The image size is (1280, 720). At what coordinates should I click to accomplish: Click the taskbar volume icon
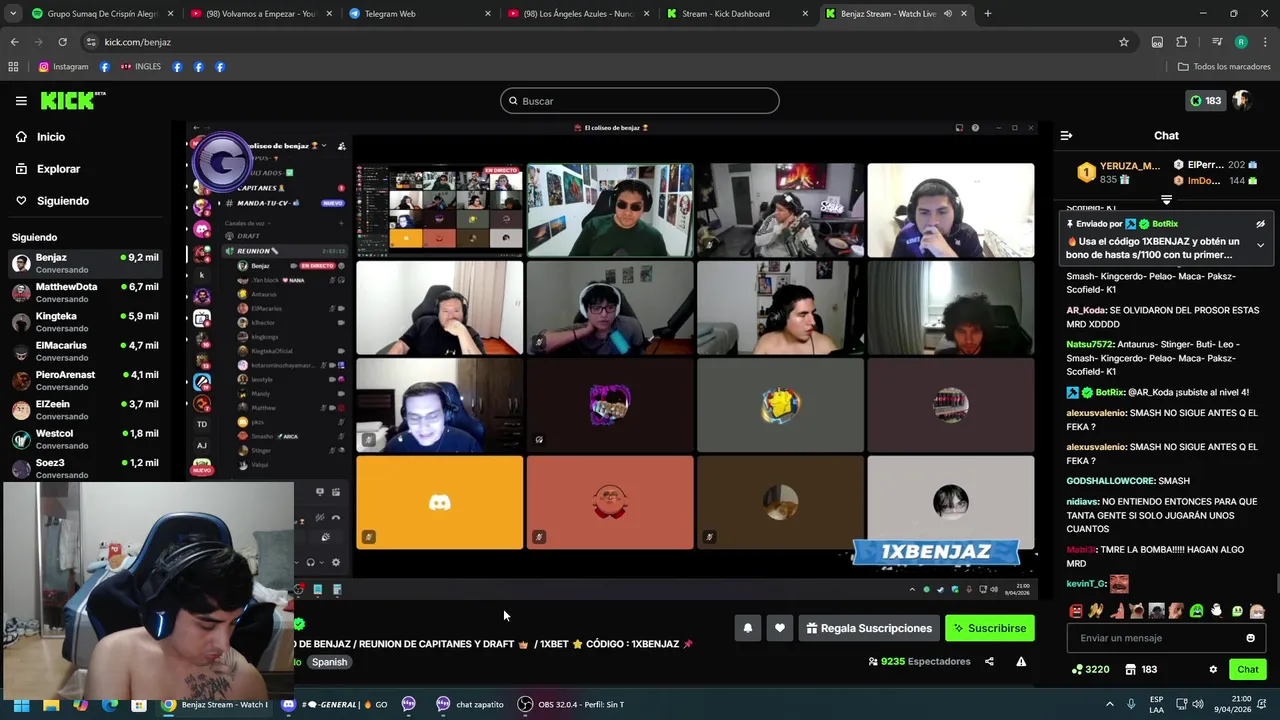tap(1199, 704)
